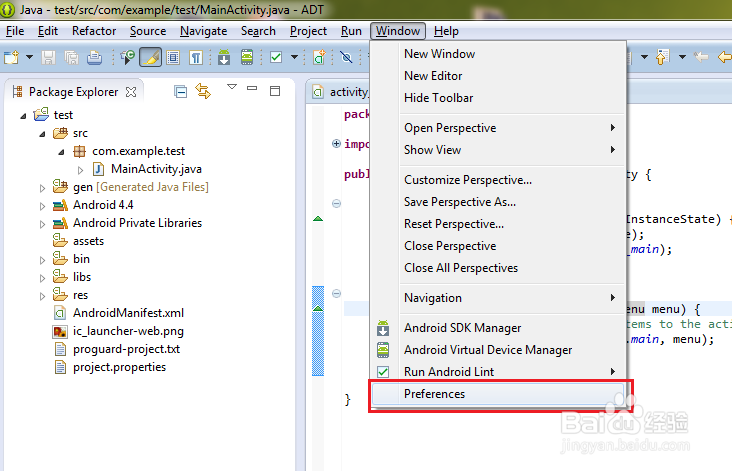Image resolution: width=732 pixels, height=471 pixels.
Task: Select AndroidManifest.xml in the tree
Action: [128, 313]
